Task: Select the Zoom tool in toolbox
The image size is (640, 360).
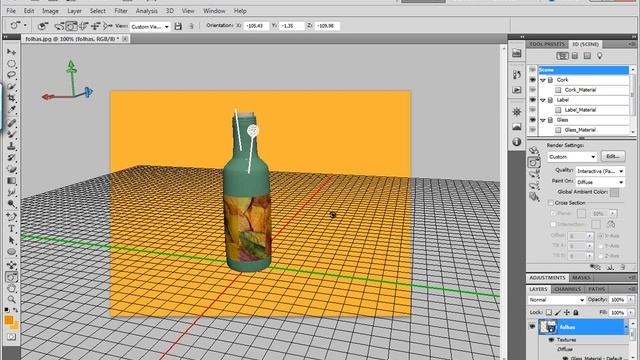Action: (11, 299)
